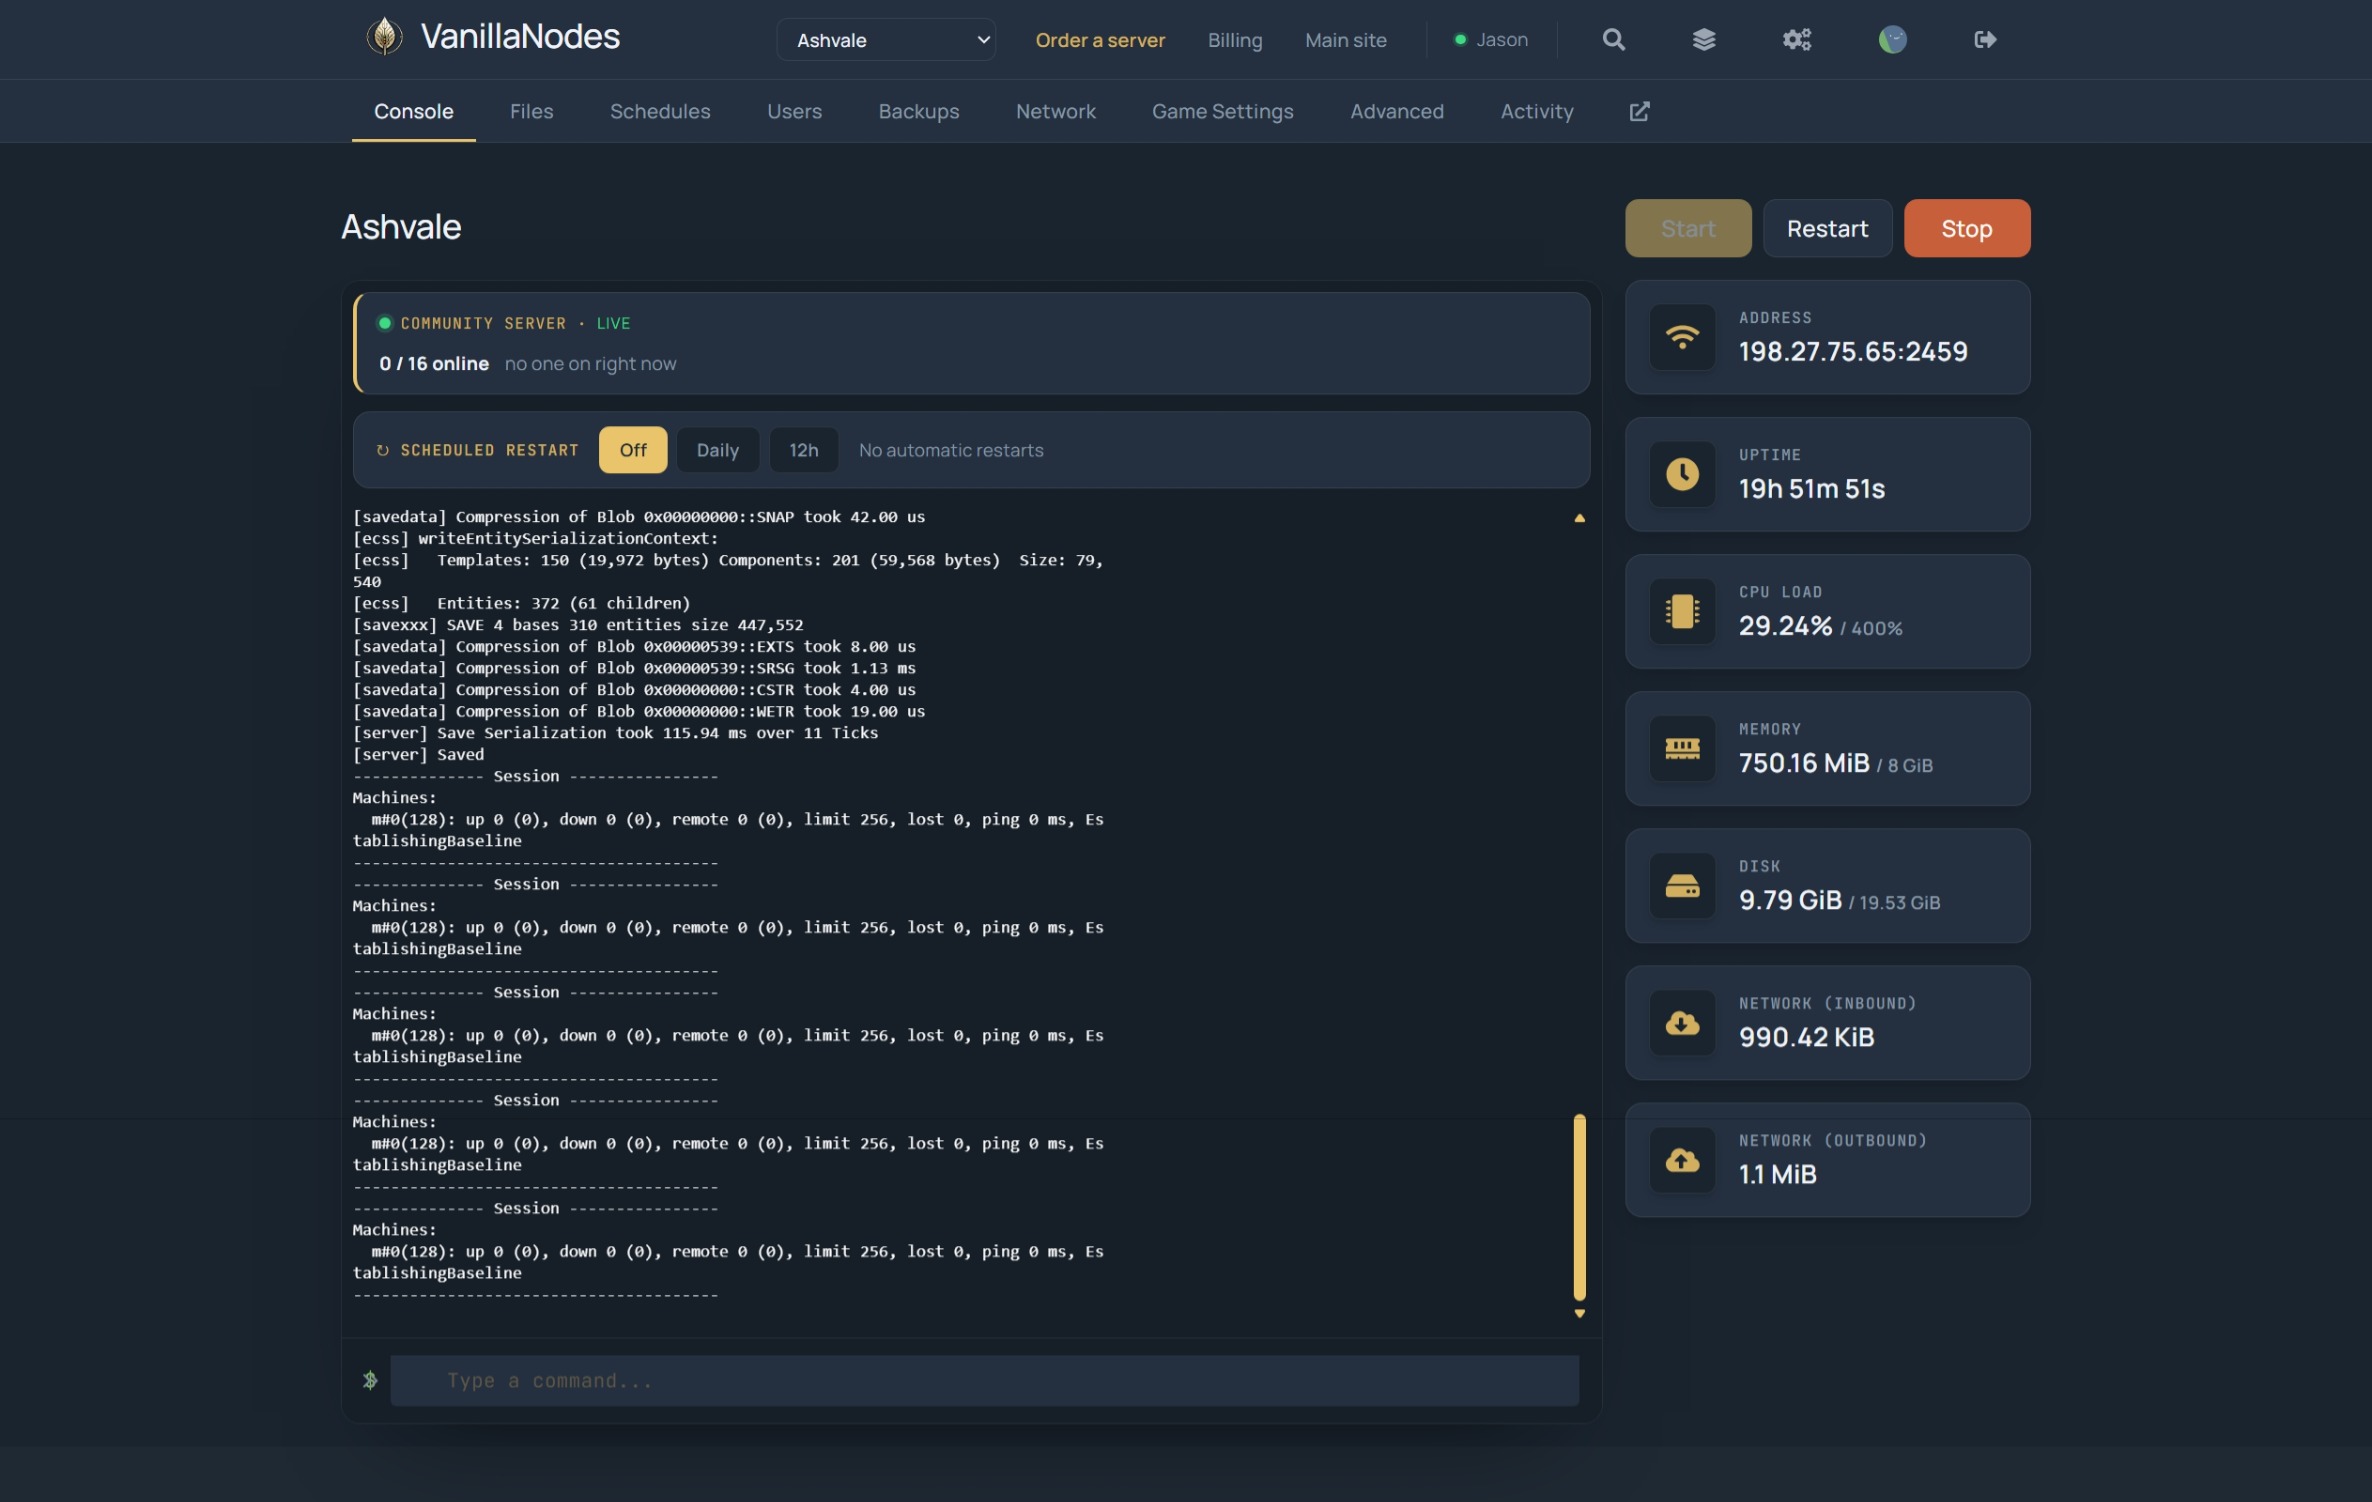This screenshot has width=2372, height=1502.
Task: Click the 0 / 16 online text
Action: point(434,363)
